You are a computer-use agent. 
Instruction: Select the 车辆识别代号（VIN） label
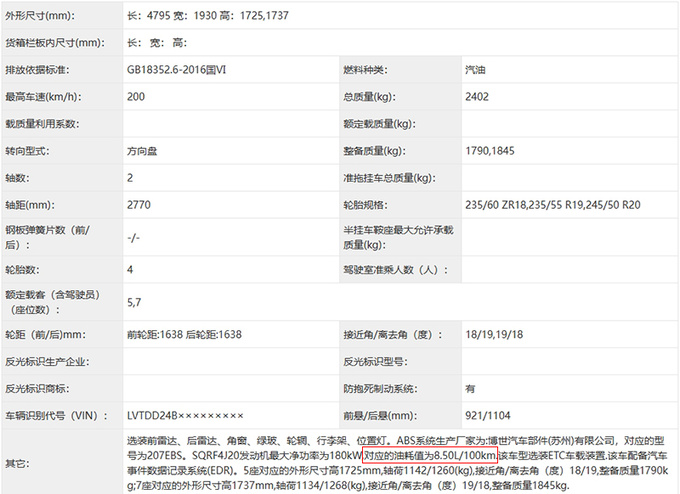coord(56,415)
